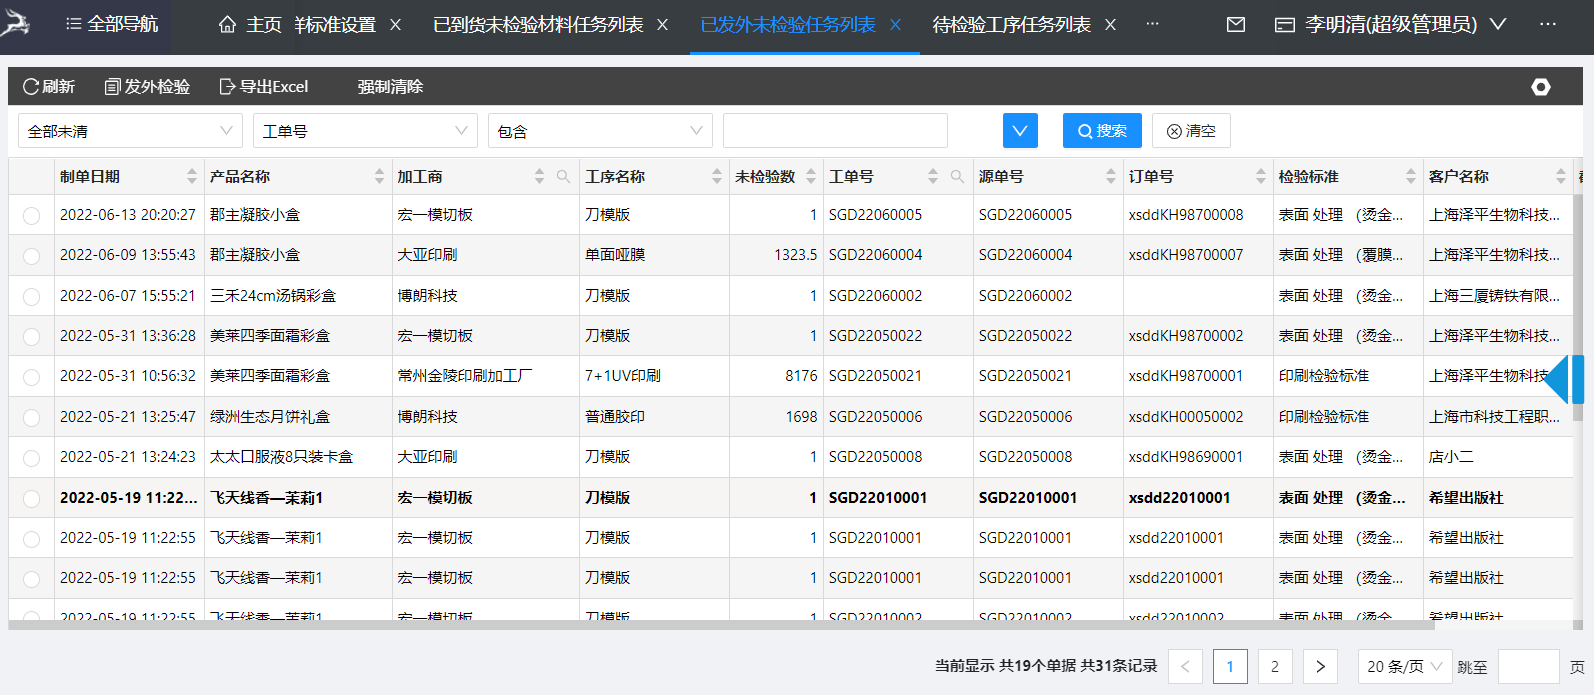
Task: Open the more tabs ellipsis
Action: (x=1152, y=24)
